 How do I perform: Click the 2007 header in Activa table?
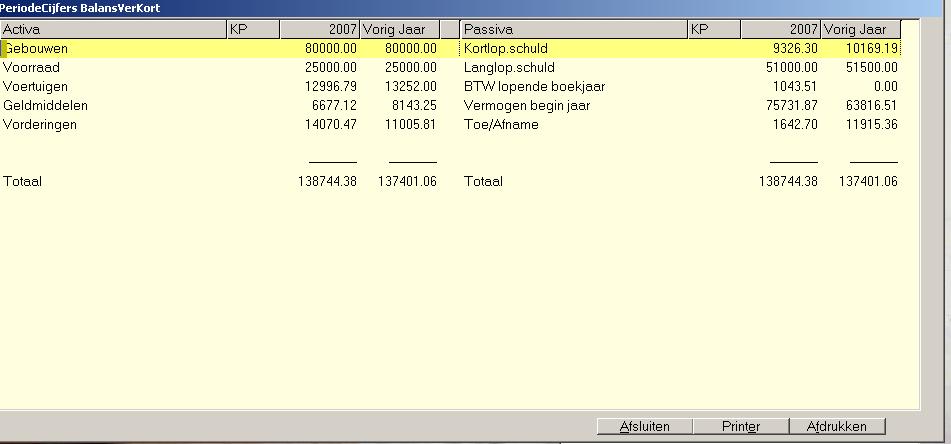point(320,29)
